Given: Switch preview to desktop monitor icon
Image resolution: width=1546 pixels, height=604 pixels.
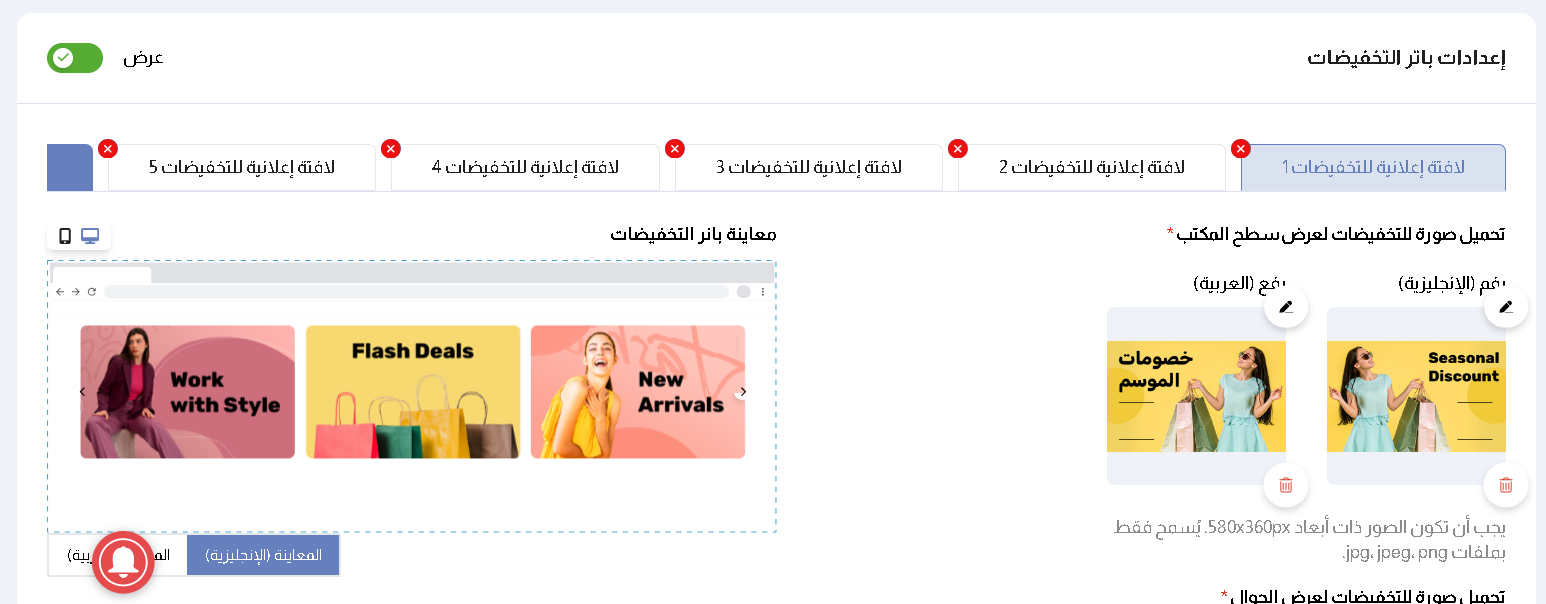Looking at the screenshot, I should point(91,236).
